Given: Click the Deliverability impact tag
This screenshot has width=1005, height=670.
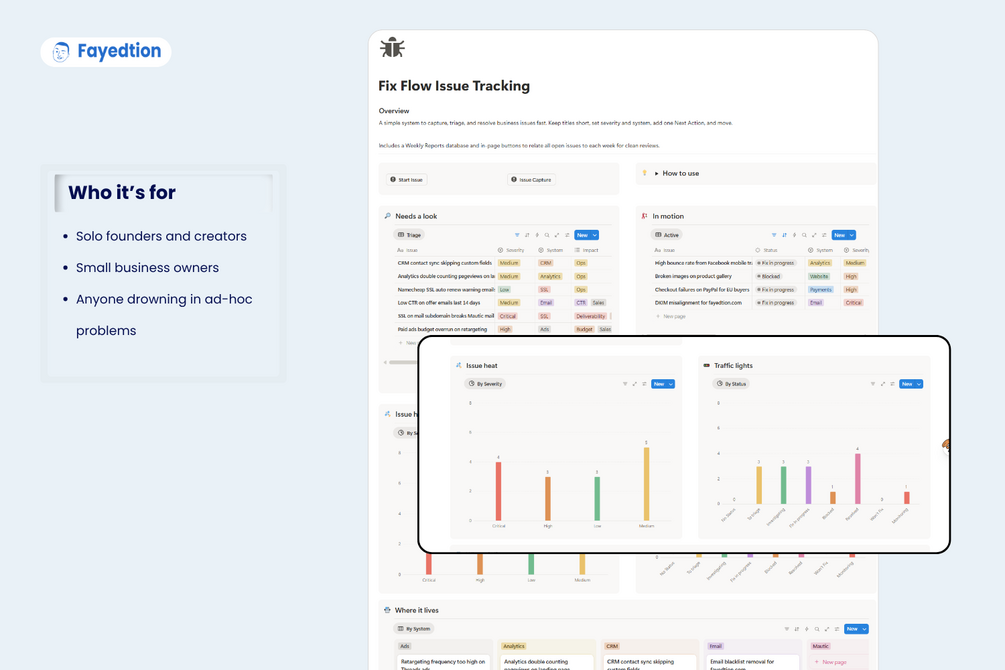Looking at the screenshot, I should (x=590, y=316).
